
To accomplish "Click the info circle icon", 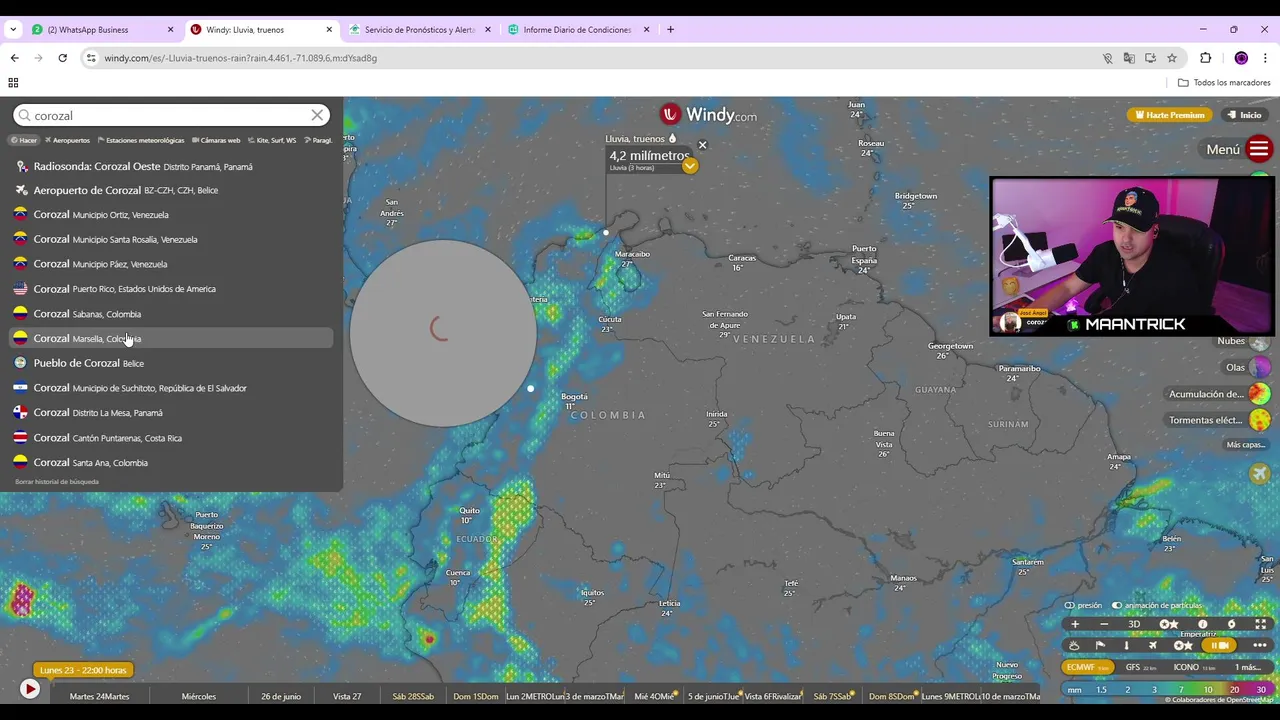I will [x=1203, y=624].
